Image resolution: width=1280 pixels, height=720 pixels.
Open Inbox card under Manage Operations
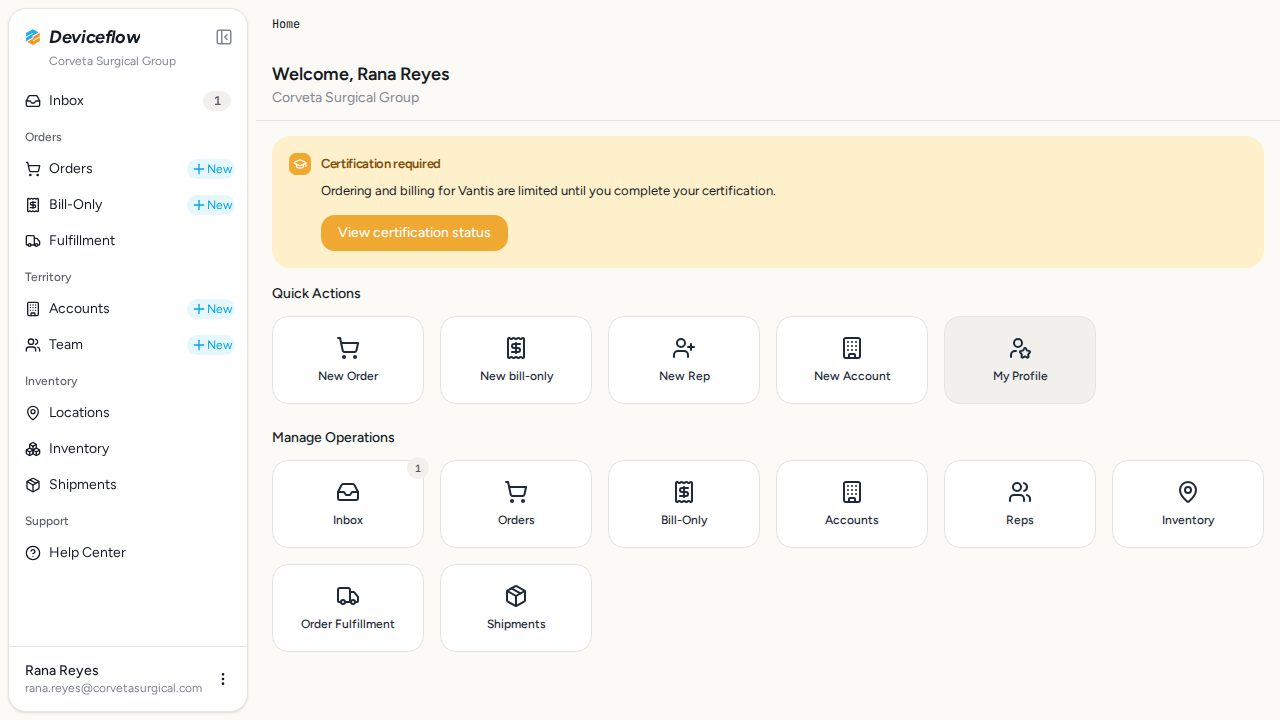pos(348,504)
